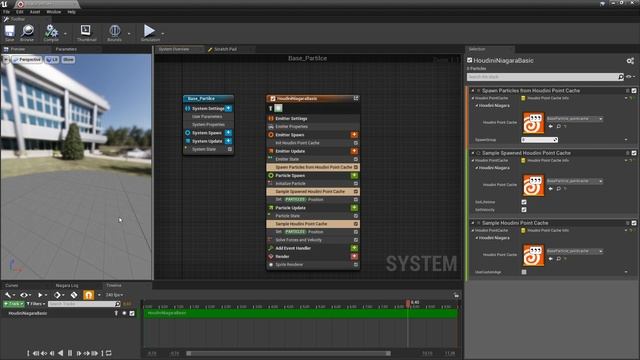The width and height of the screenshot is (640, 360).
Task: Toggle the UseCustomAge checkbox
Action: click(x=524, y=272)
